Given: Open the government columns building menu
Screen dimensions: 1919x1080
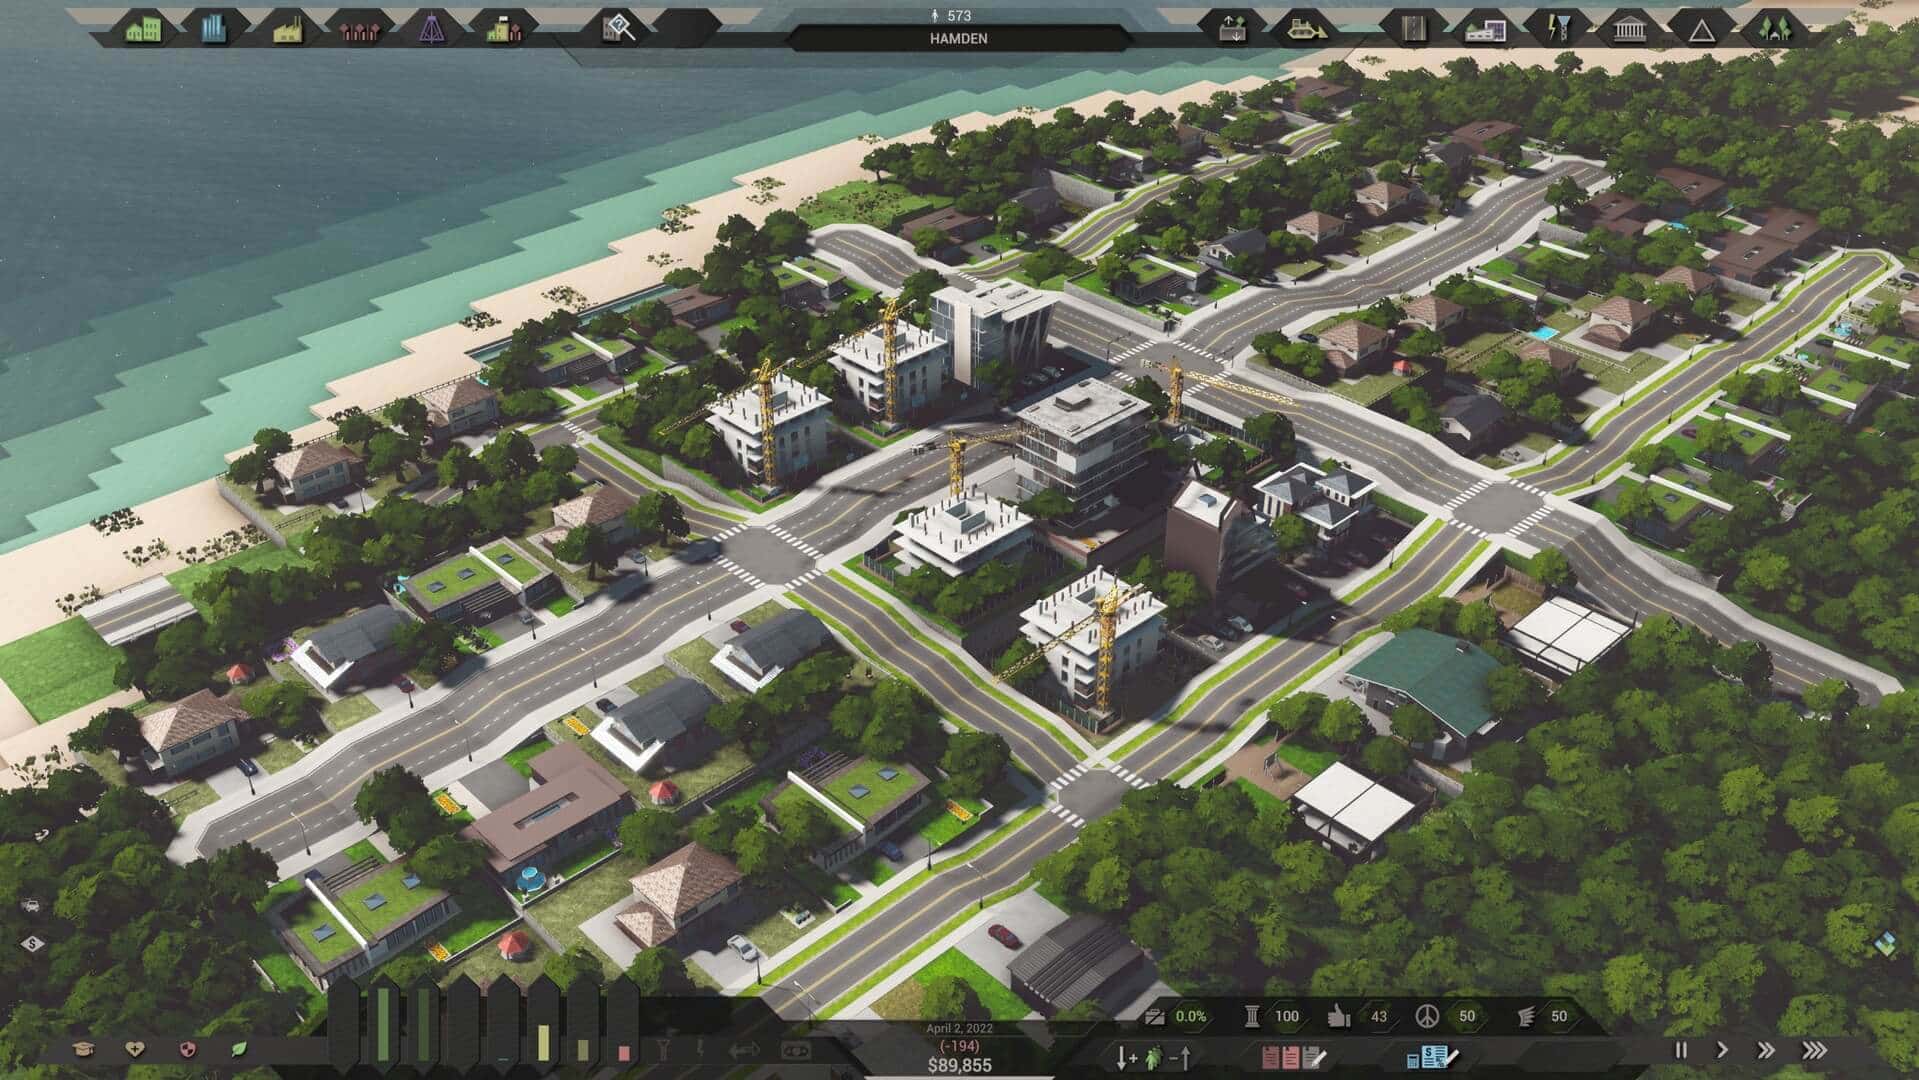Looking at the screenshot, I should 1629,29.
